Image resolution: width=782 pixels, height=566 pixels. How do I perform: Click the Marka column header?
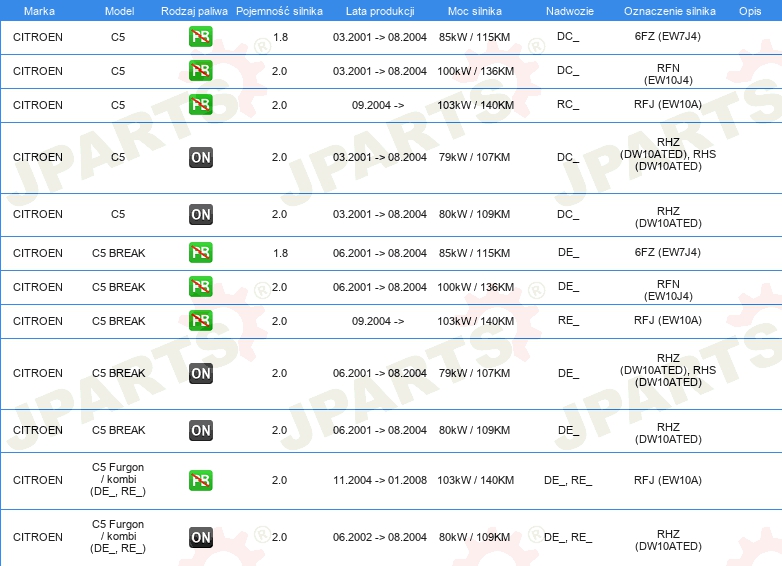[x=39, y=11]
